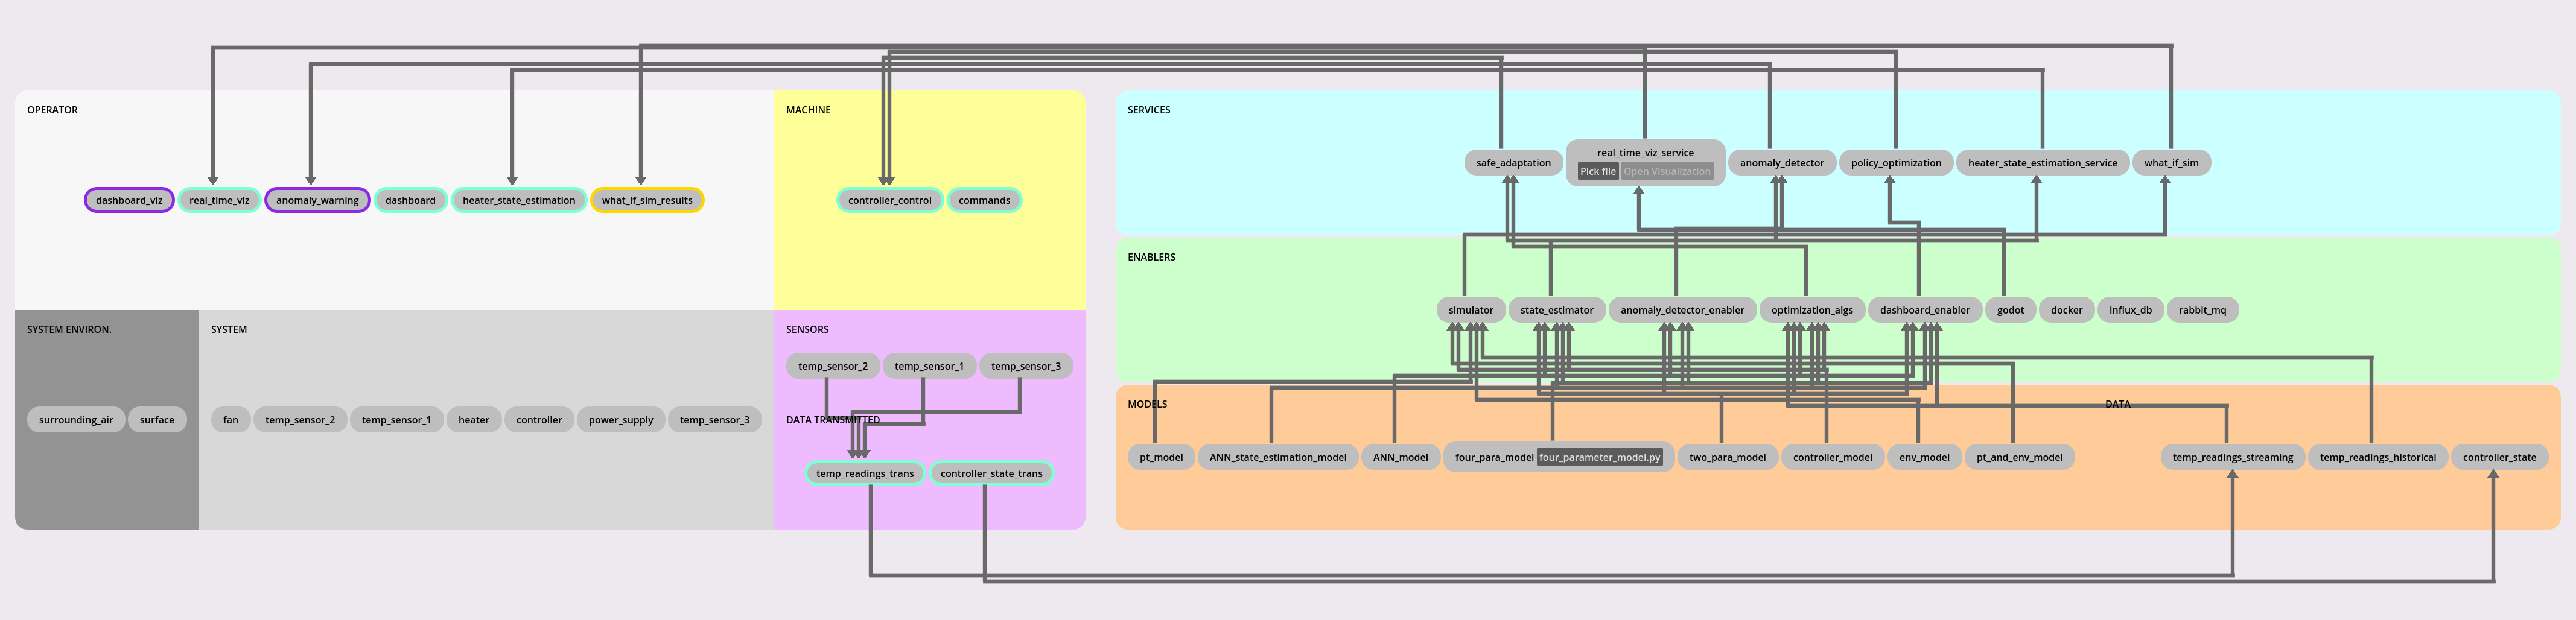
Task: Click the rabbit_mq node
Action: 2202,310
